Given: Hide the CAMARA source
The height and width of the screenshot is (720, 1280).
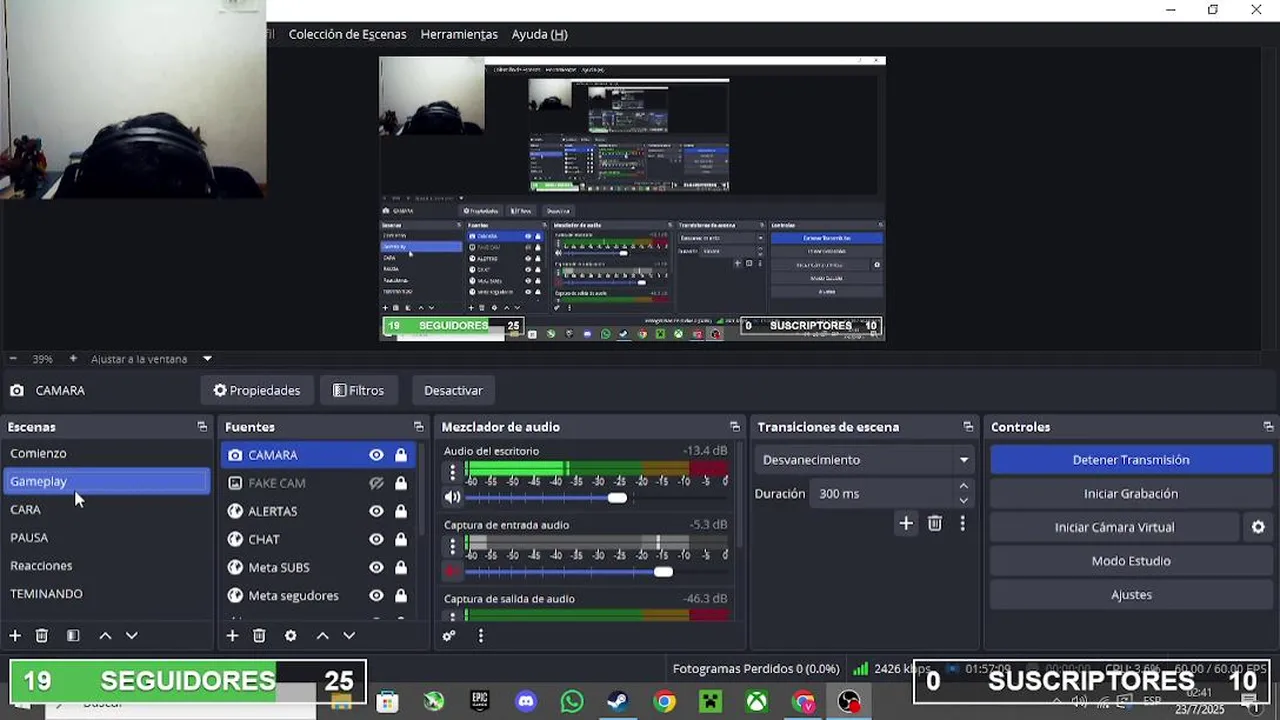Looking at the screenshot, I should (x=376, y=455).
